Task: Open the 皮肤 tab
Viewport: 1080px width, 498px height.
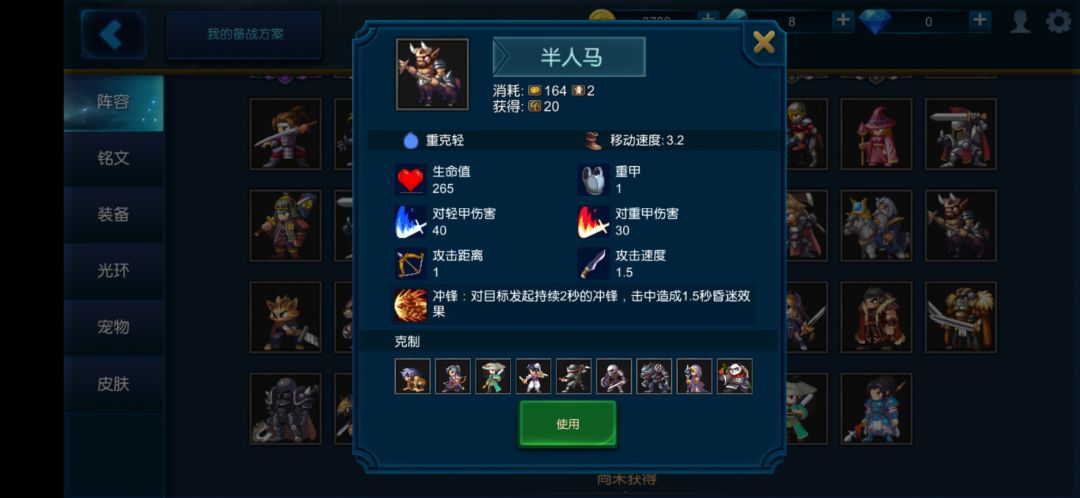Action: point(114,384)
